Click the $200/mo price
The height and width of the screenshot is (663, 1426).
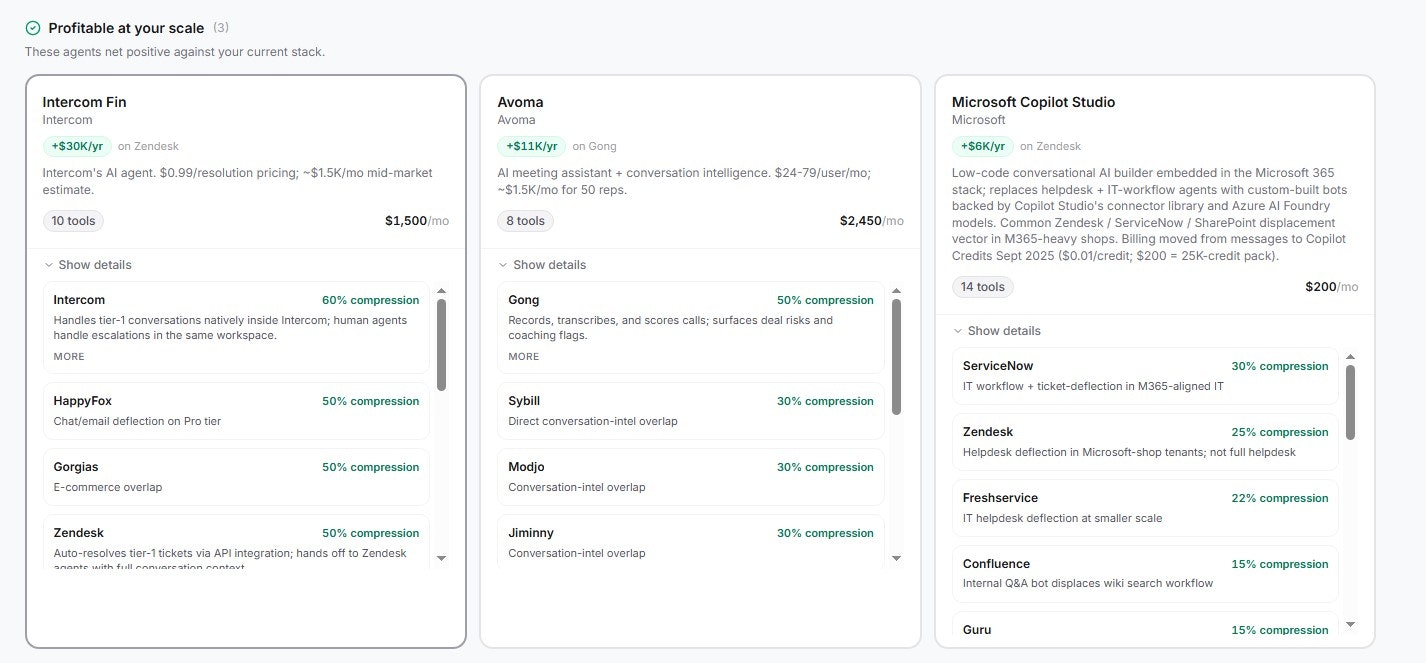click(1332, 287)
